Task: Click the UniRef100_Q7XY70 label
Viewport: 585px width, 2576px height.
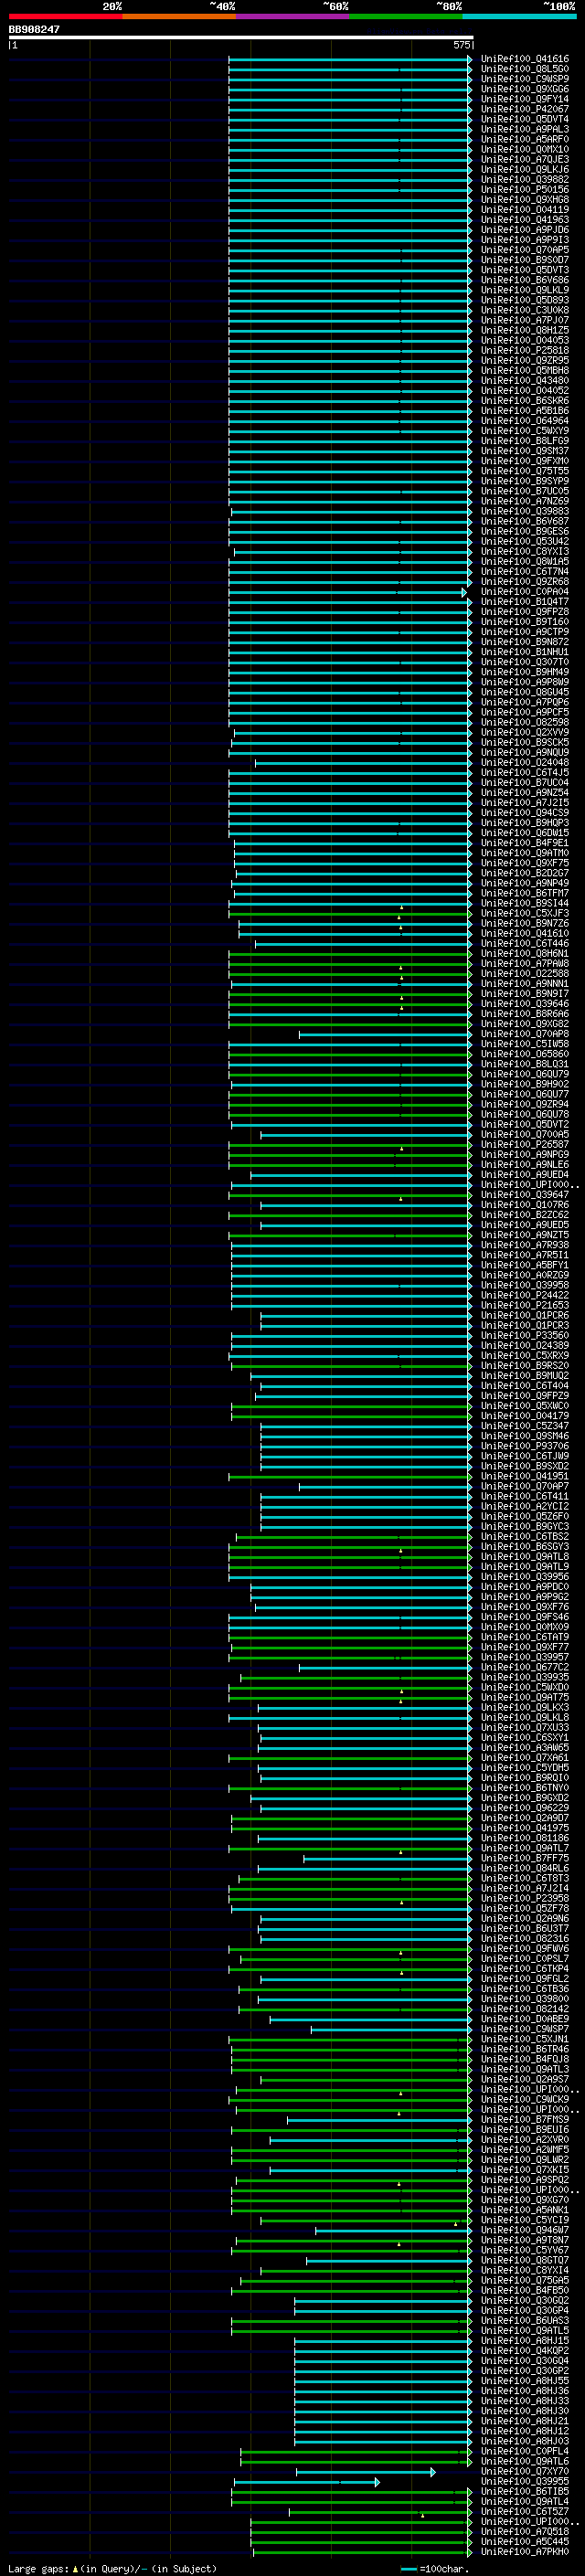Action: pos(525,2471)
